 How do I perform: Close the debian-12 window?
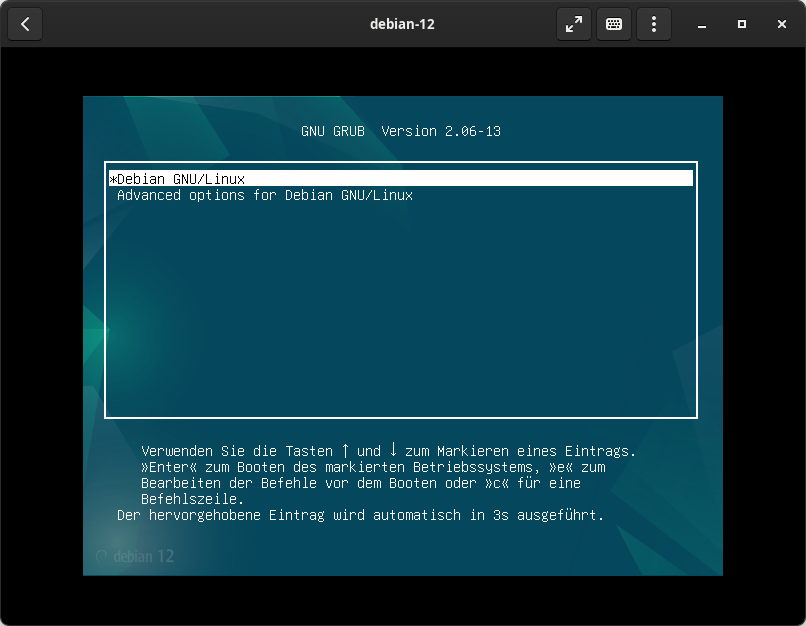coord(782,24)
